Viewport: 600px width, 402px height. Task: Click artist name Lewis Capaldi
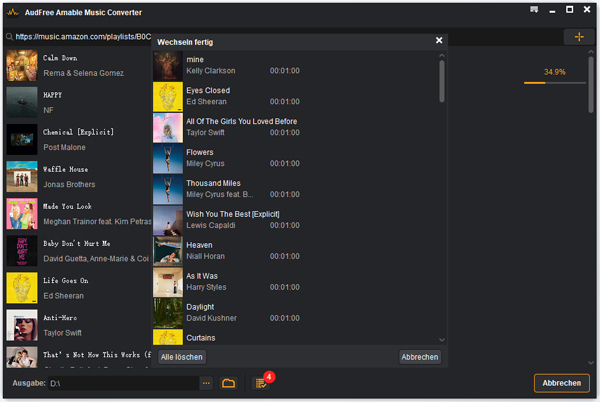click(x=211, y=225)
